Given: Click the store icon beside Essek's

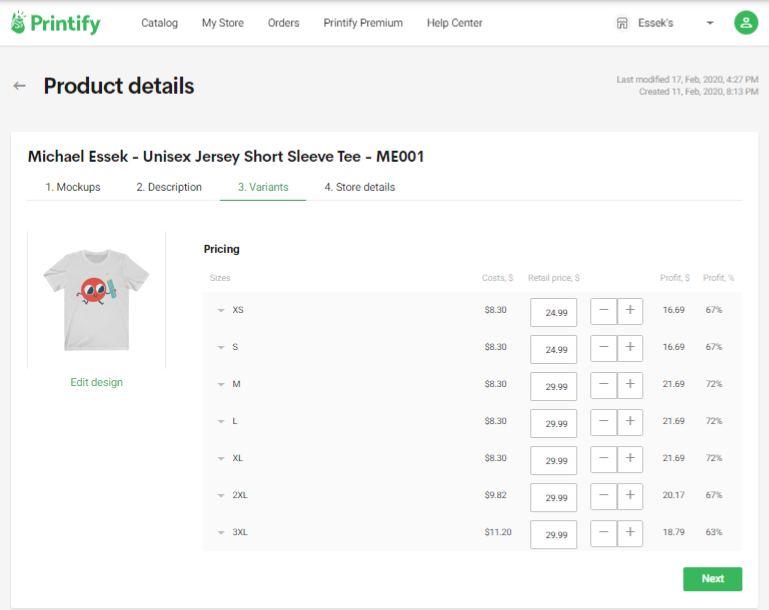Looking at the screenshot, I should pyautogui.click(x=622, y=23).
